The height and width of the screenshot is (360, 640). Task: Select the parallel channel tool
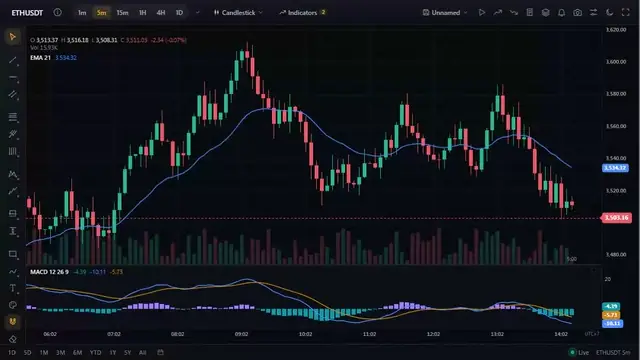pyautogui.click(x=13, y=95)
